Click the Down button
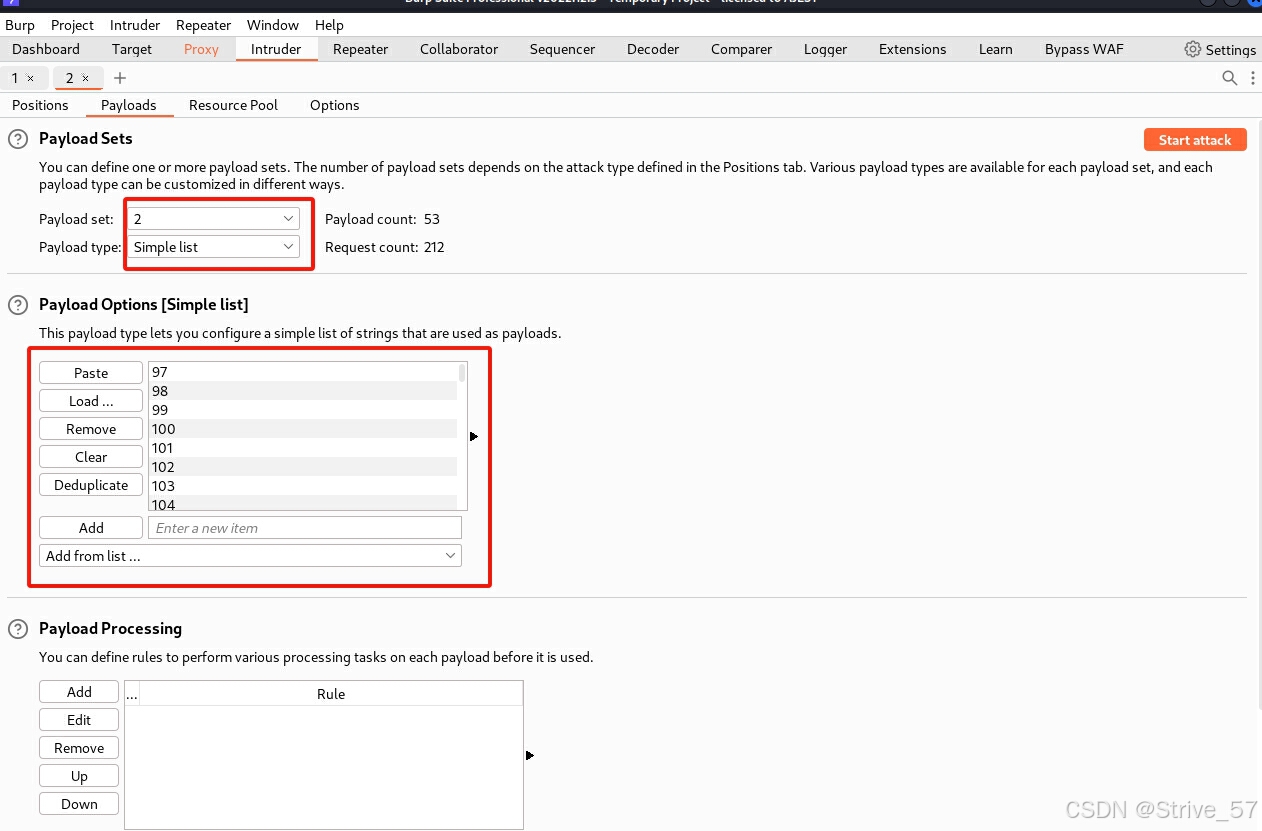 coord(79,804)
